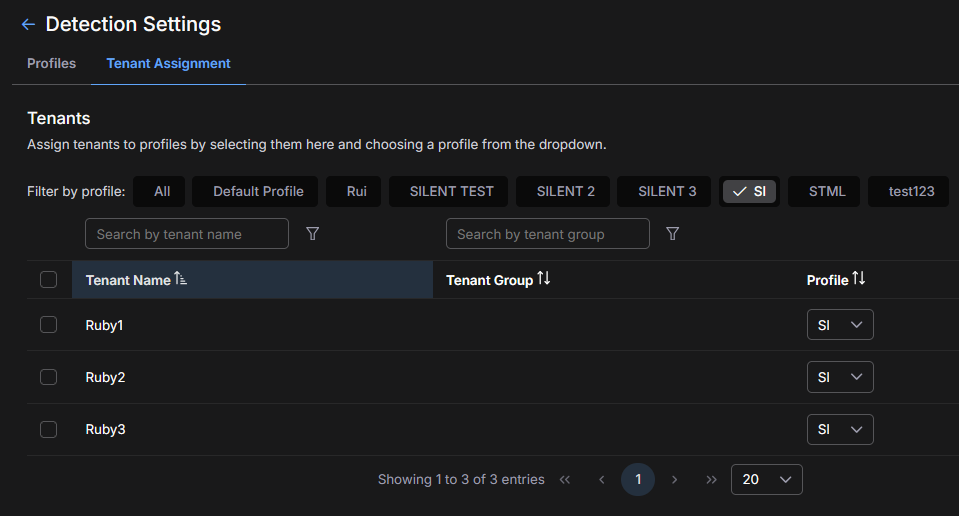The height and width of the screenshot is (516, 959).
Task: Sort by Profile column icon
Action: tap(858, 279)
